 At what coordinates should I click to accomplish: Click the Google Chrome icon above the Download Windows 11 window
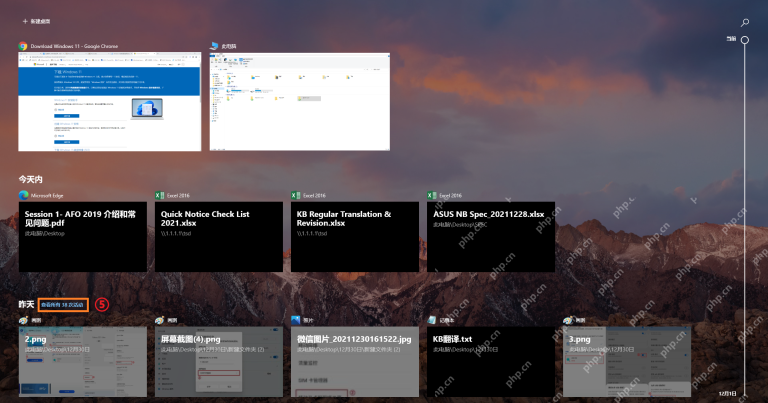tap(23, 46)
